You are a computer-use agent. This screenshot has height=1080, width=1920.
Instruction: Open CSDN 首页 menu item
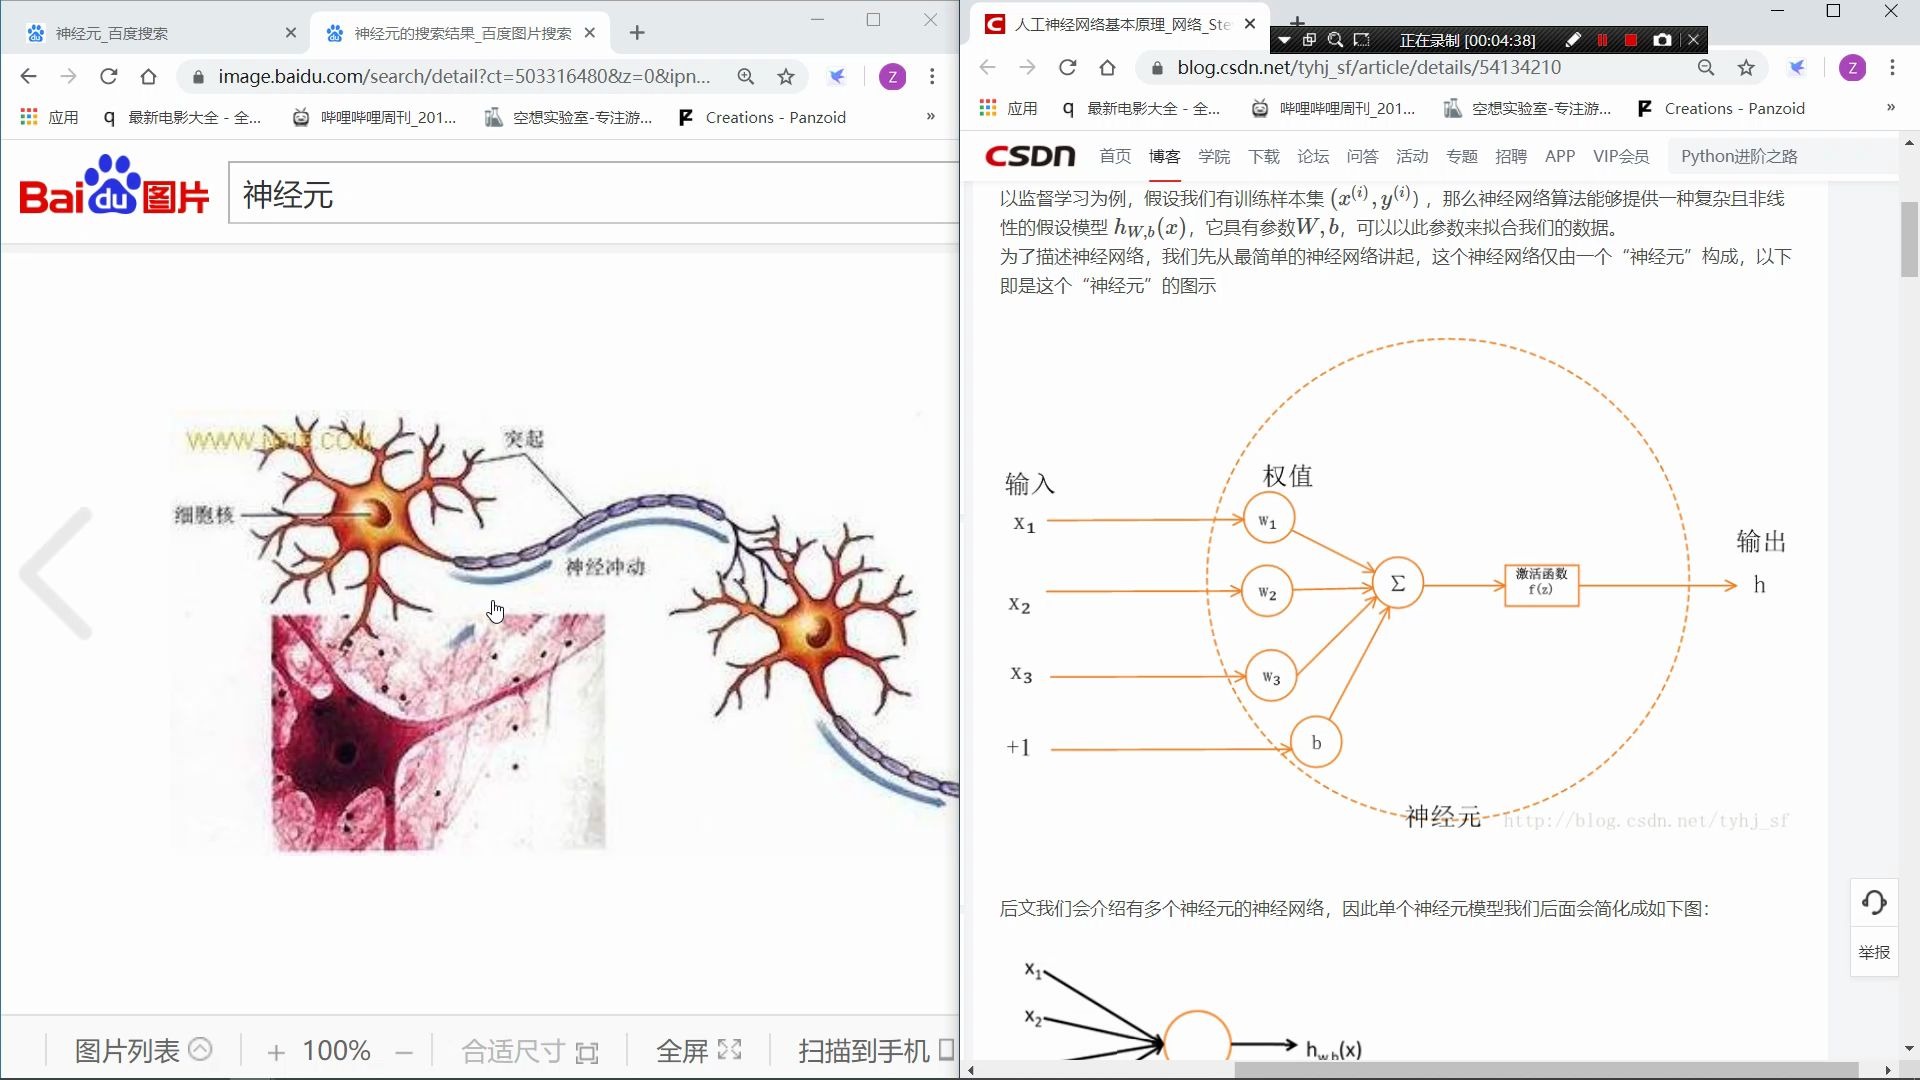coord(1115,156)
